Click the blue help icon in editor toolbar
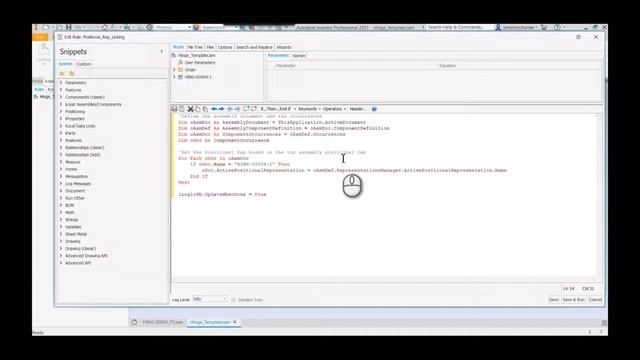 [x=374, y=109]
